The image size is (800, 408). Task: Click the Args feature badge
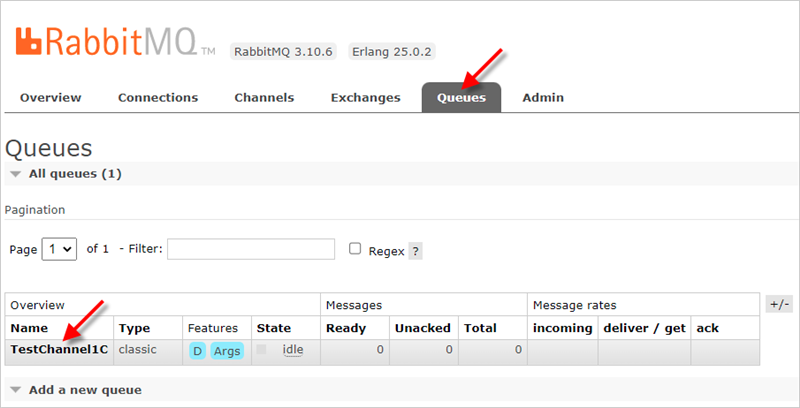tap(227, 351)
